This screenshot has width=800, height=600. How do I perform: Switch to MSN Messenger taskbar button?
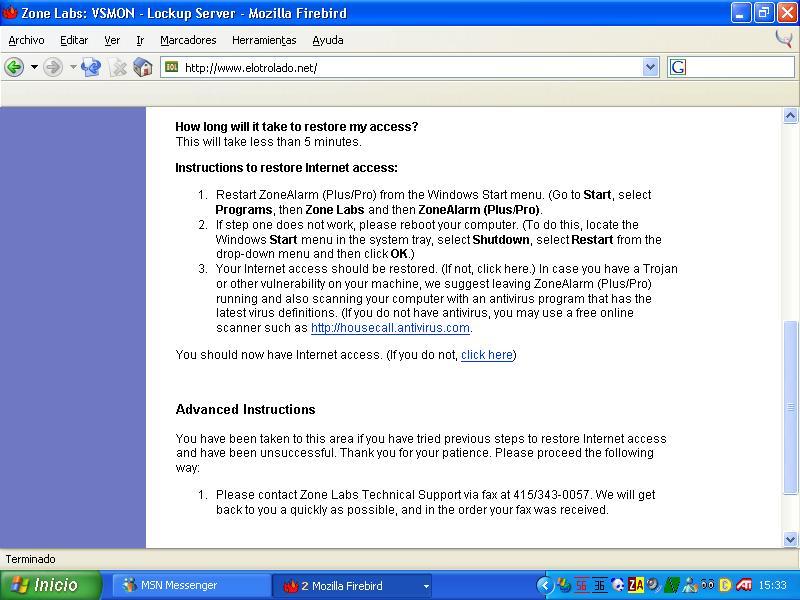(191, 585)
